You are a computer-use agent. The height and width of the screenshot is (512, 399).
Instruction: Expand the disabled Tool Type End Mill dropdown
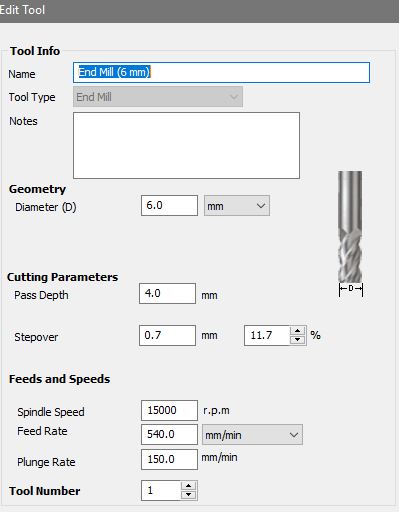158,97
